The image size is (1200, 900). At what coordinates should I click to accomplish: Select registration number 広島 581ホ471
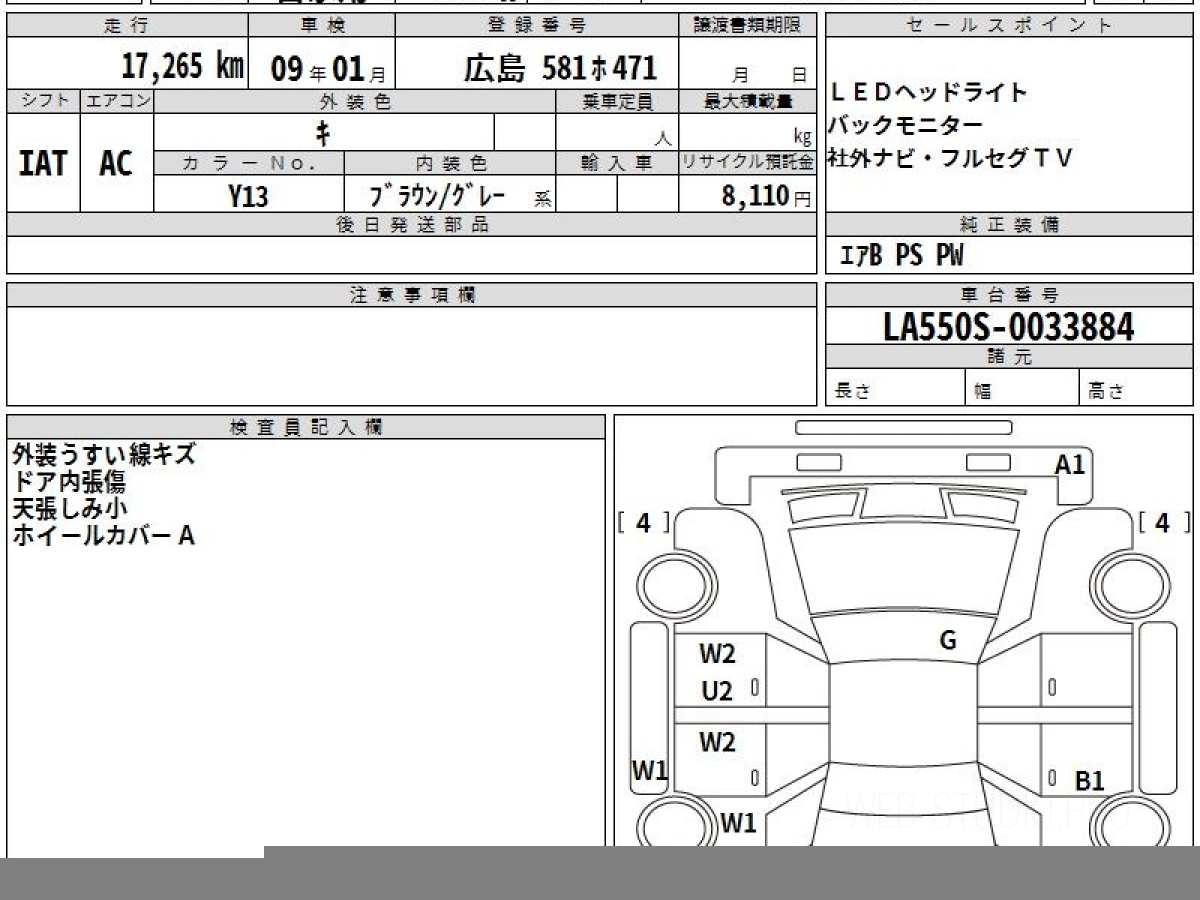(x=560, y=68)
